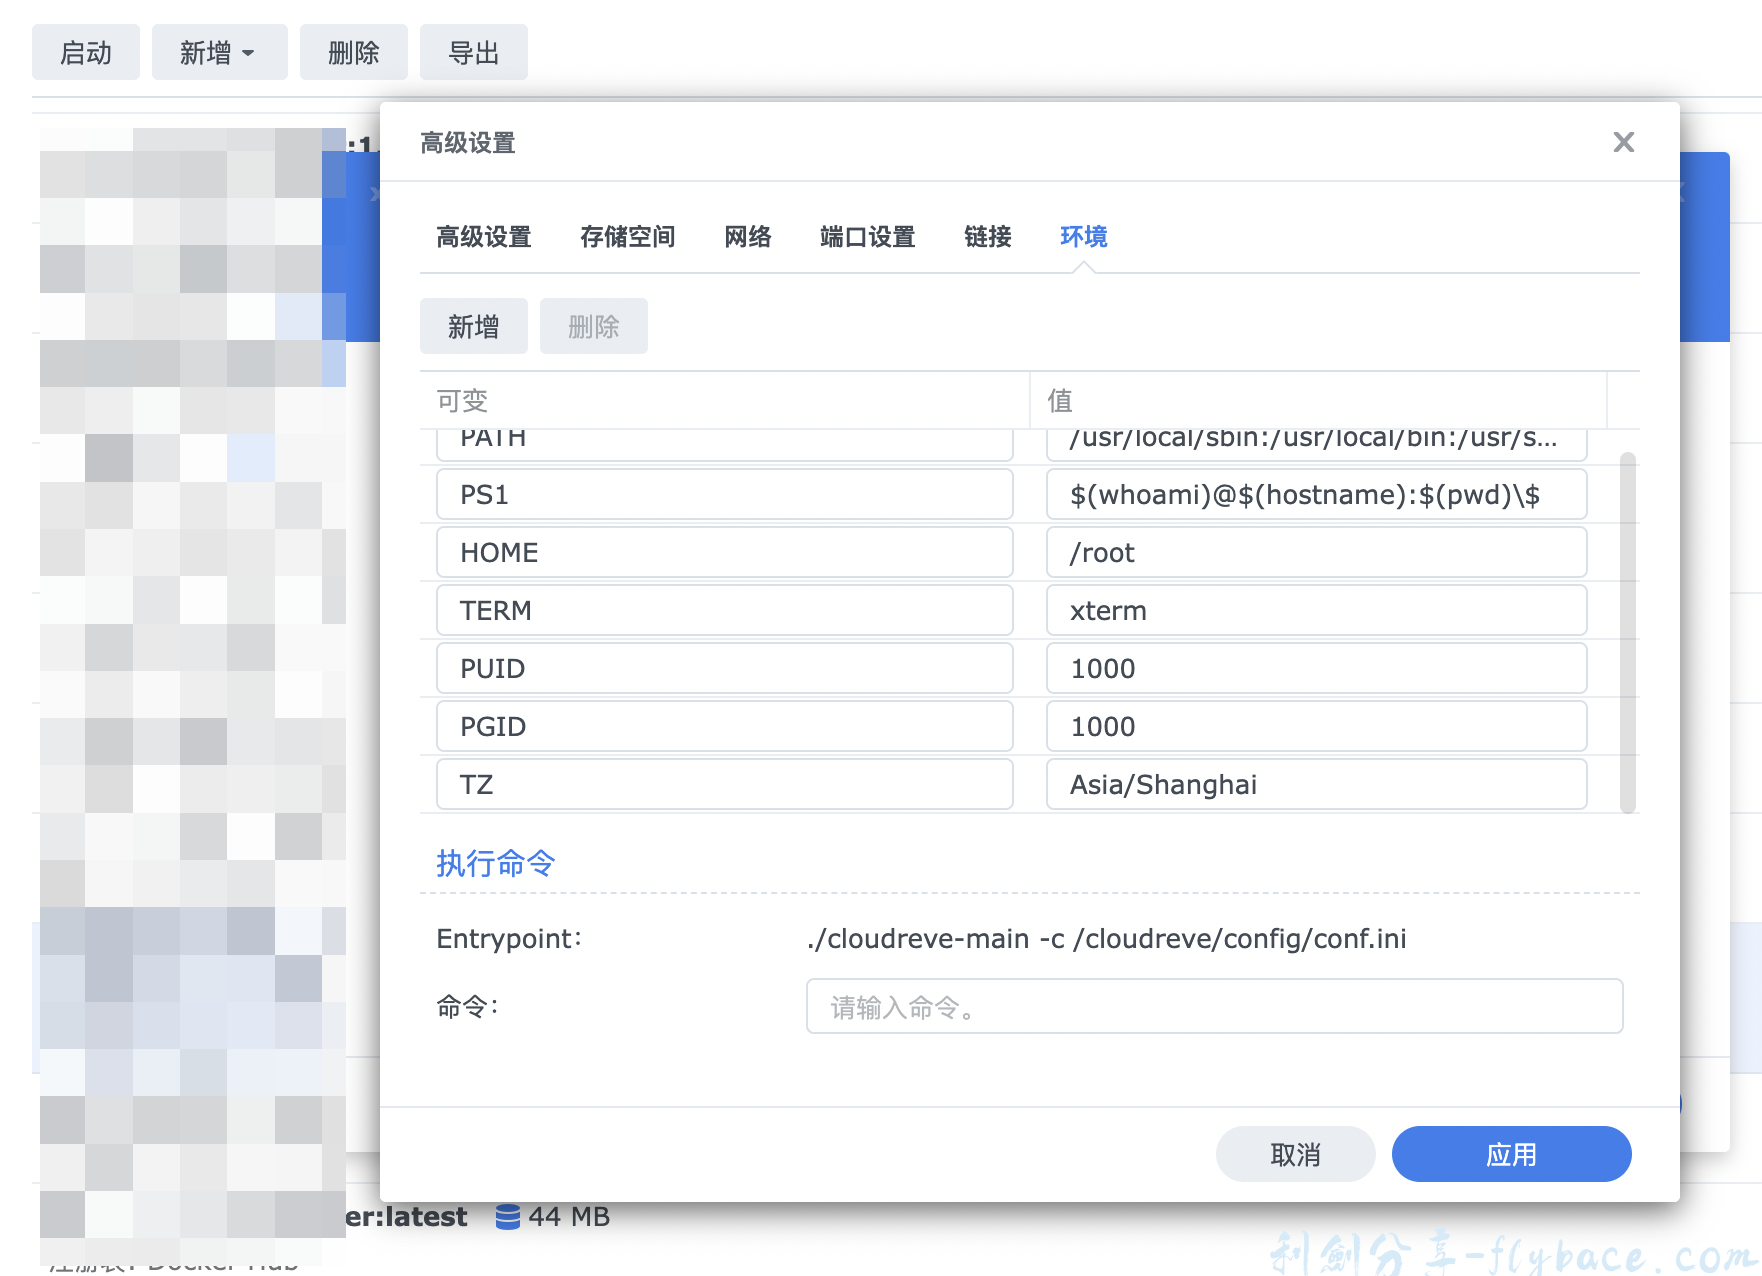Screen dimensions: 1762x1276
Task: Click the 导出 button in the toolbar
Action: [x=474, y=52]
